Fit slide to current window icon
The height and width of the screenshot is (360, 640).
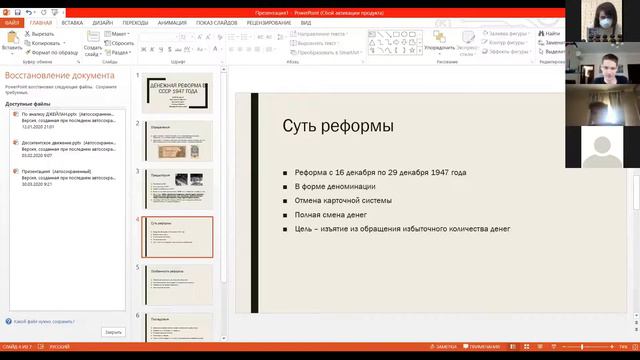tap(635, 347)
